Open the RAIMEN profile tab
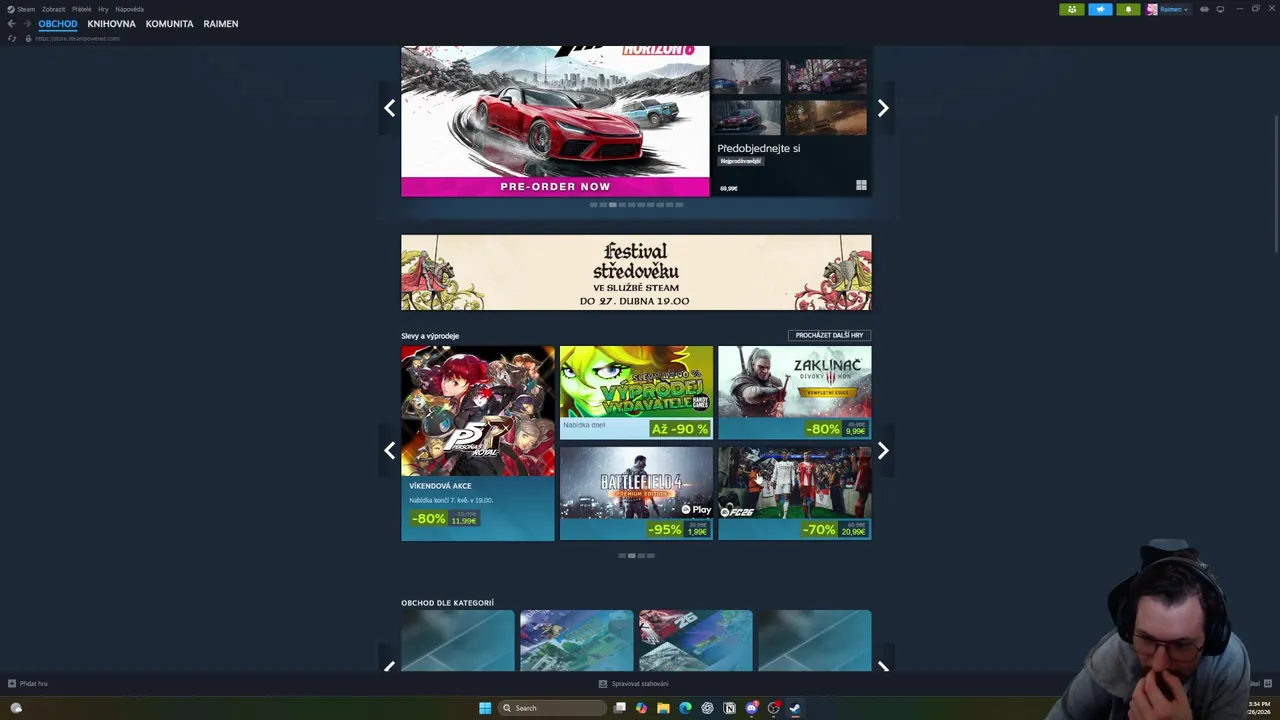1280x720 pixels. [220, 24]
